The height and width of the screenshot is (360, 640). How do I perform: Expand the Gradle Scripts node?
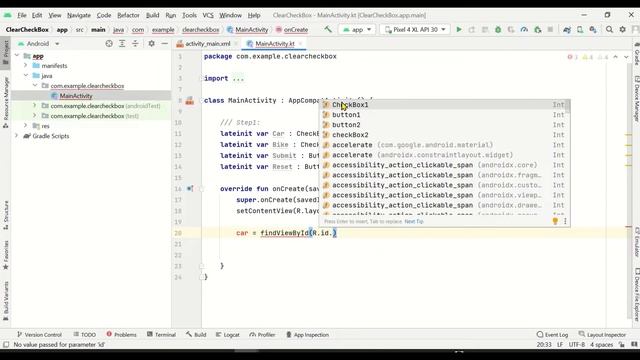point(17,136)
